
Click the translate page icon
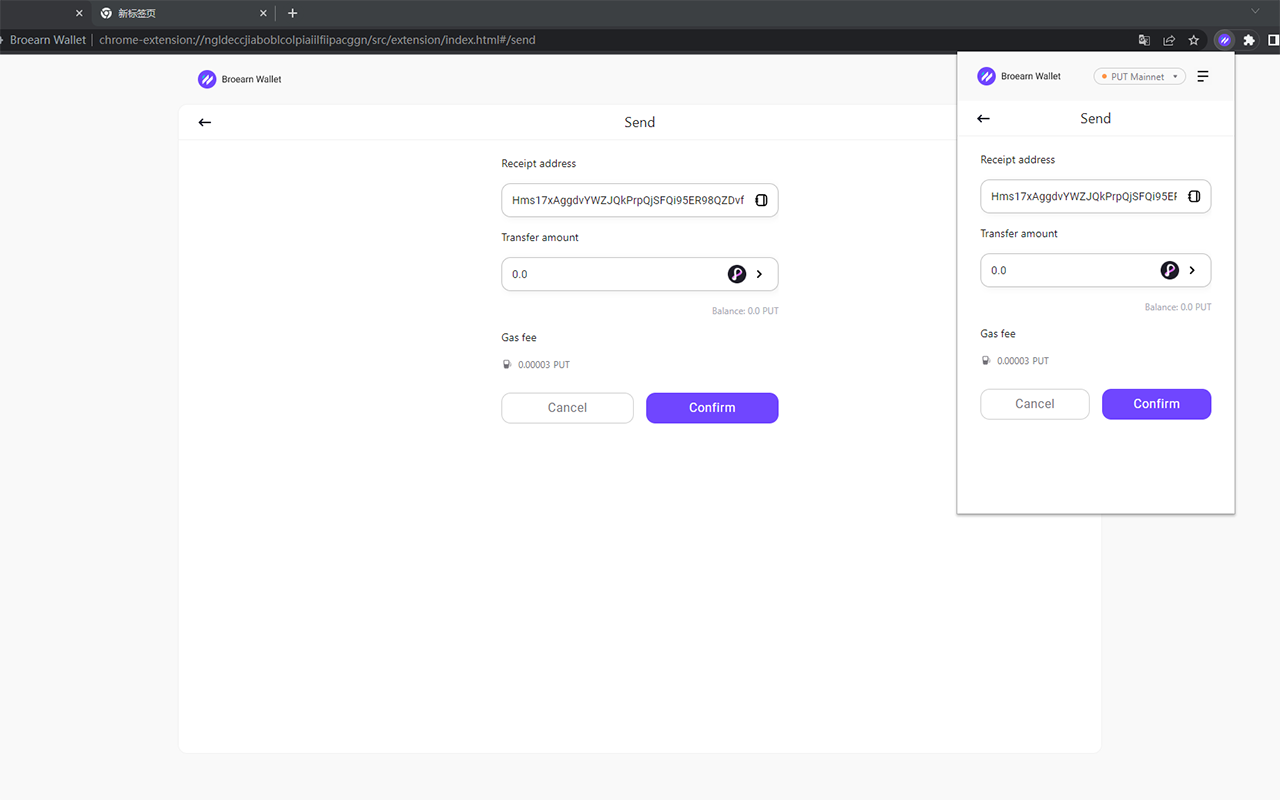pyautogui.click(x=1144, y=40)
